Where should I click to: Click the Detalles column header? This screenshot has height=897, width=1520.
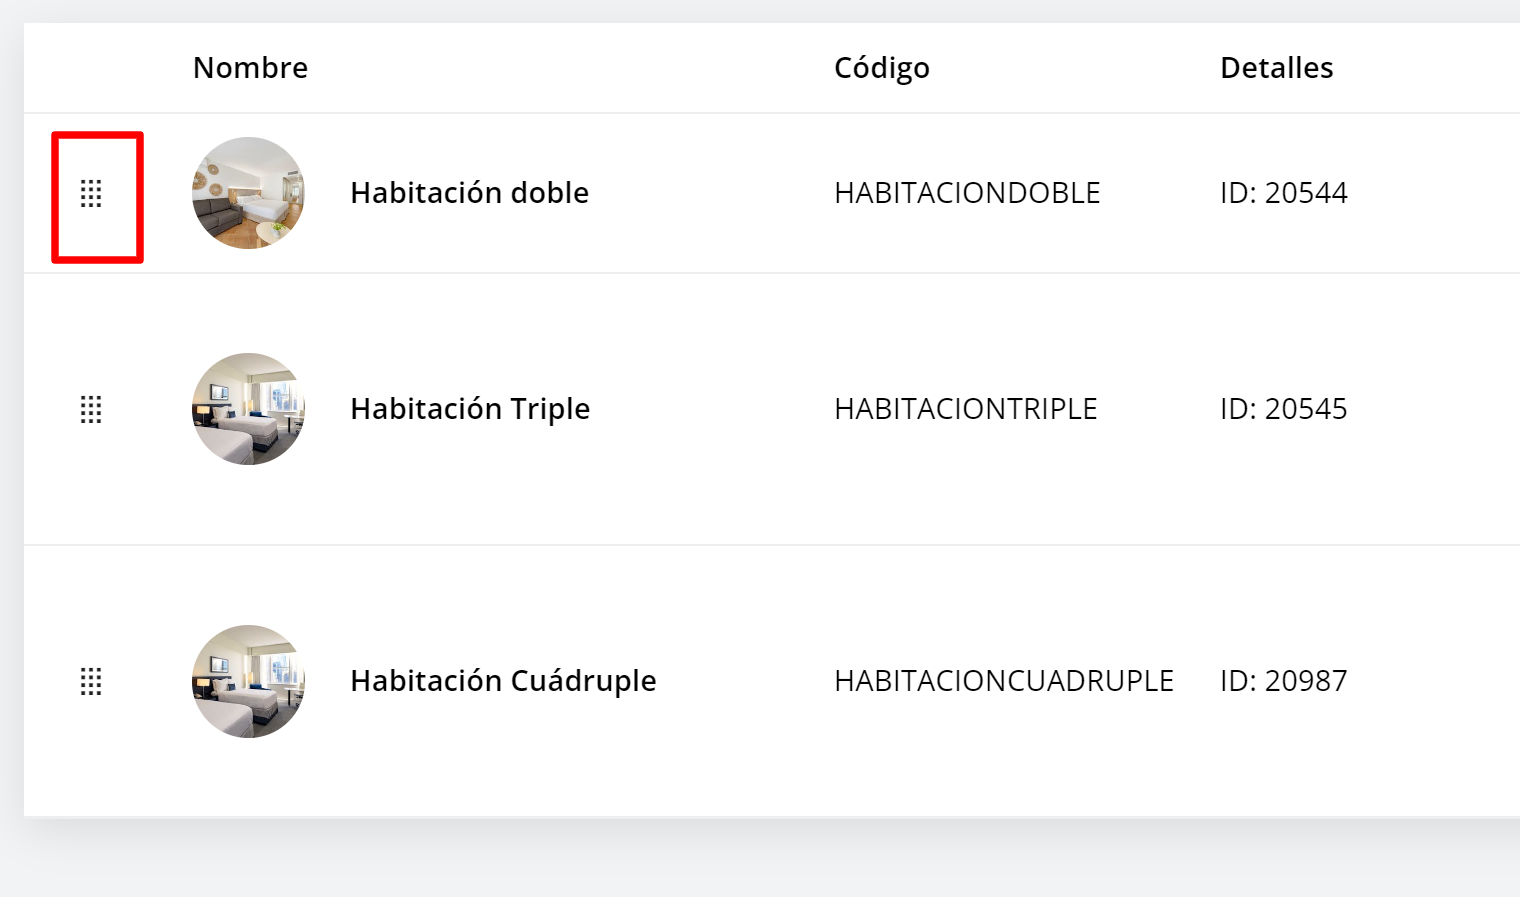tap(1276, 67)
